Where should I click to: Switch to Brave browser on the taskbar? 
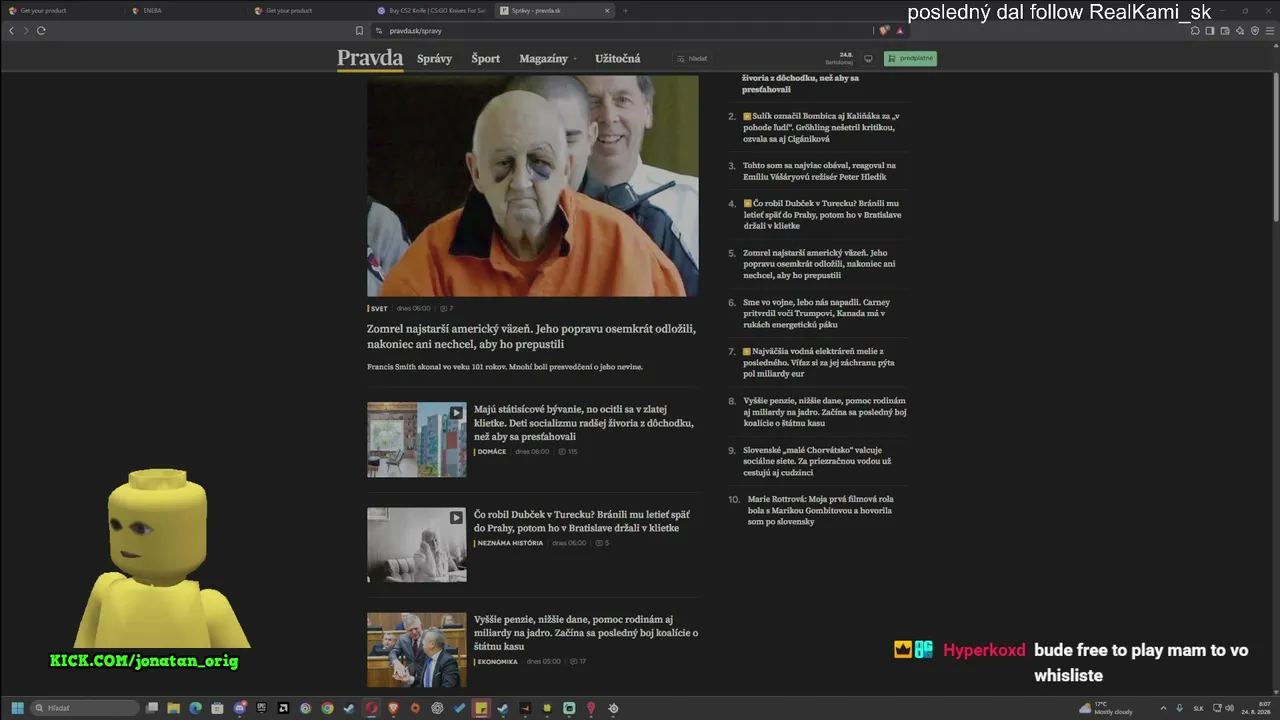coord(393,708)
